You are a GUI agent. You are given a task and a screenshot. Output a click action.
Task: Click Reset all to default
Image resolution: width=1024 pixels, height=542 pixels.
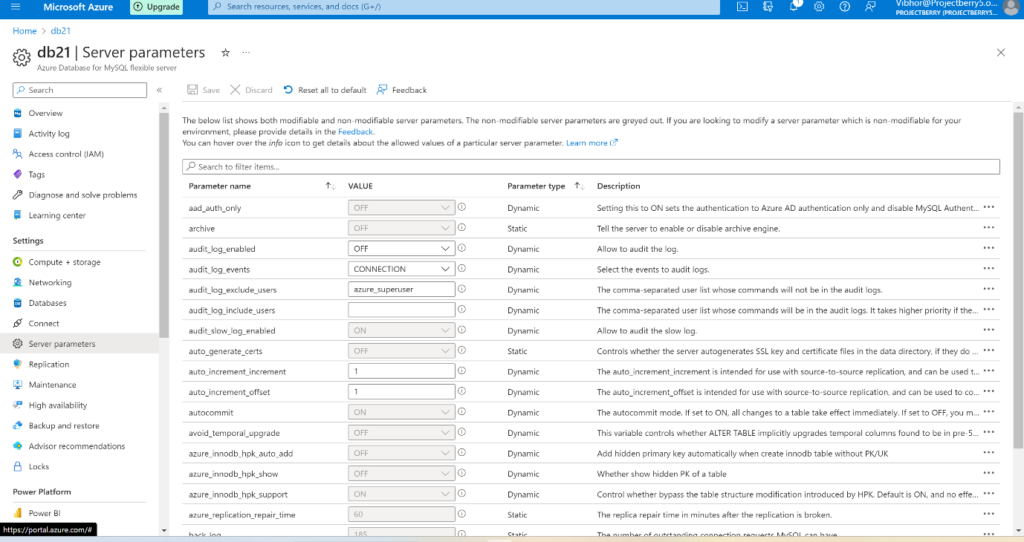click(325, 90)
